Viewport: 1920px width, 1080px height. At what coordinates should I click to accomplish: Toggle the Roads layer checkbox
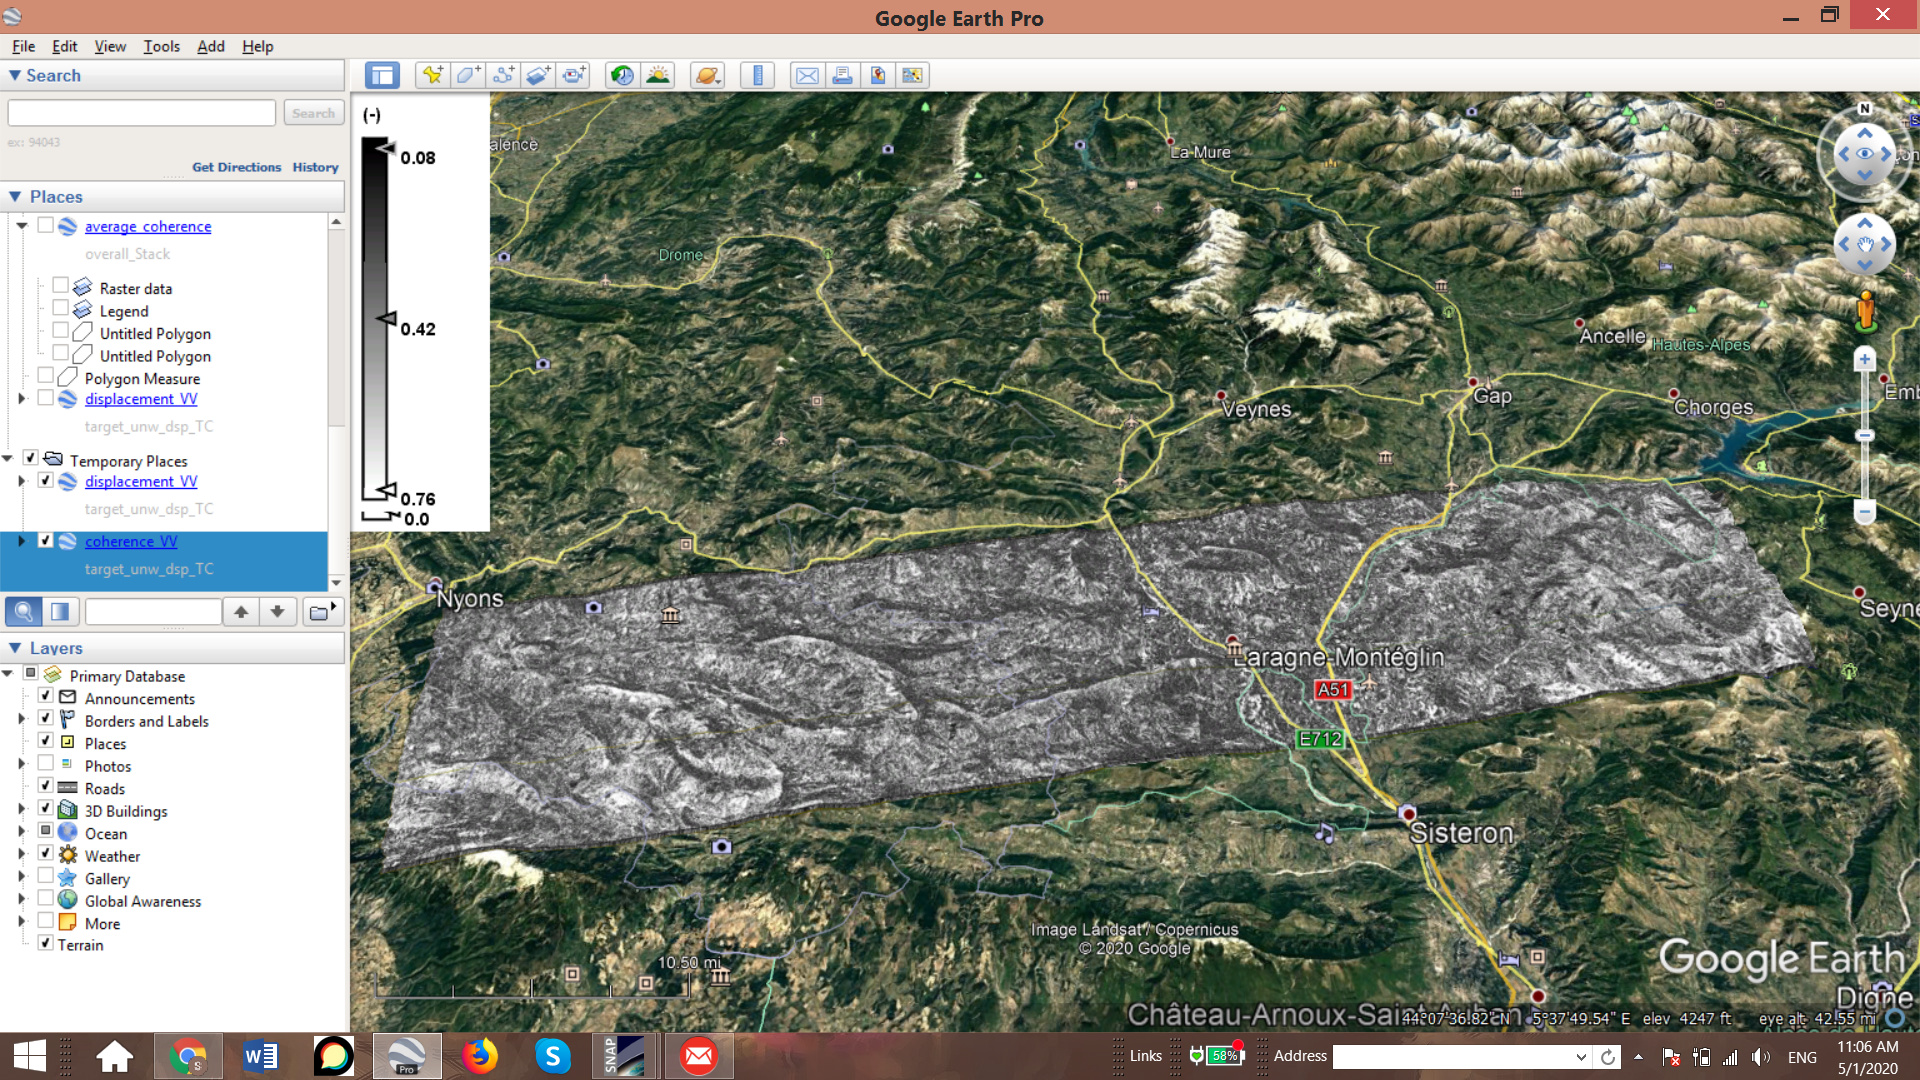click(x=45, y=786)
